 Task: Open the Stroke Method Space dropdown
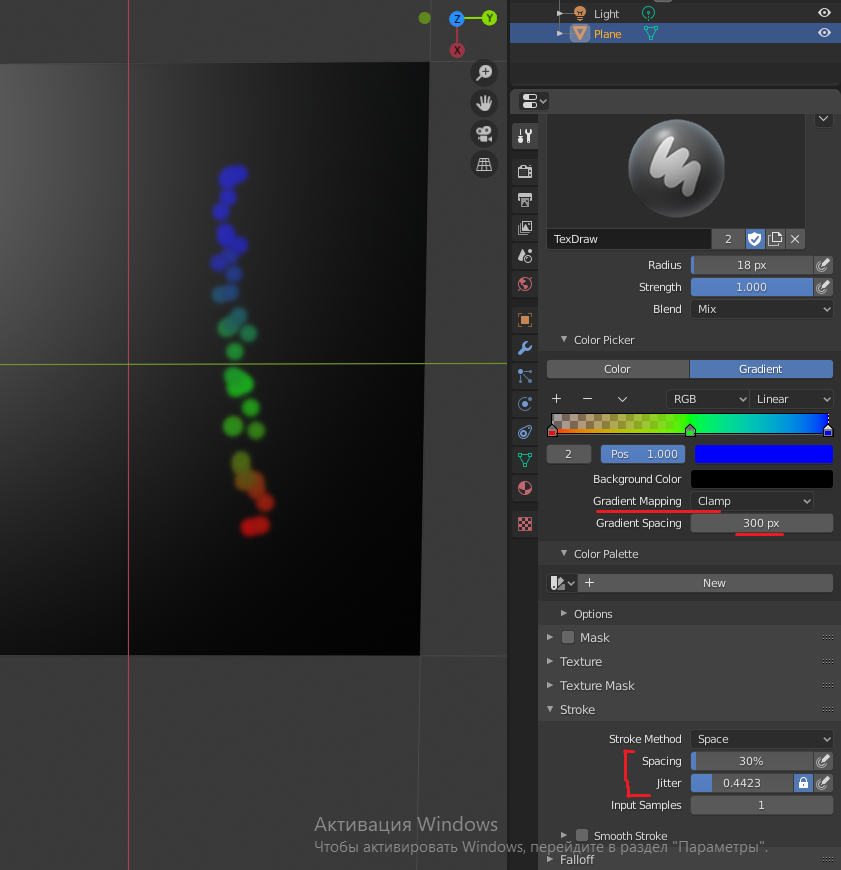[762, 739]
